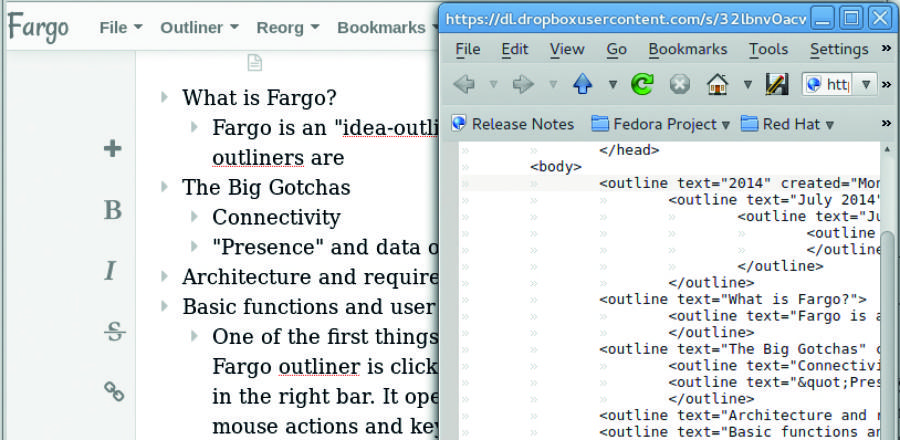This screenshot has width=900, height=440.
Task: Open Fargo's Outliner menu
Action: (x=199, y=28)
